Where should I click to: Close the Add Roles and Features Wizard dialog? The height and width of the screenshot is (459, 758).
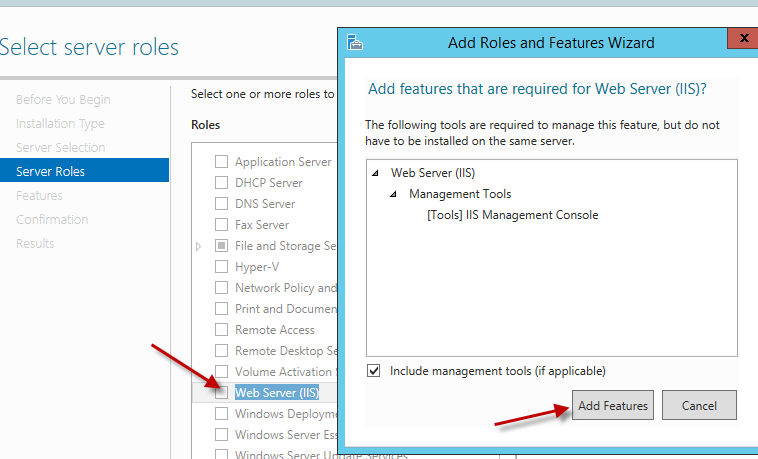click(x=743, y=38)
